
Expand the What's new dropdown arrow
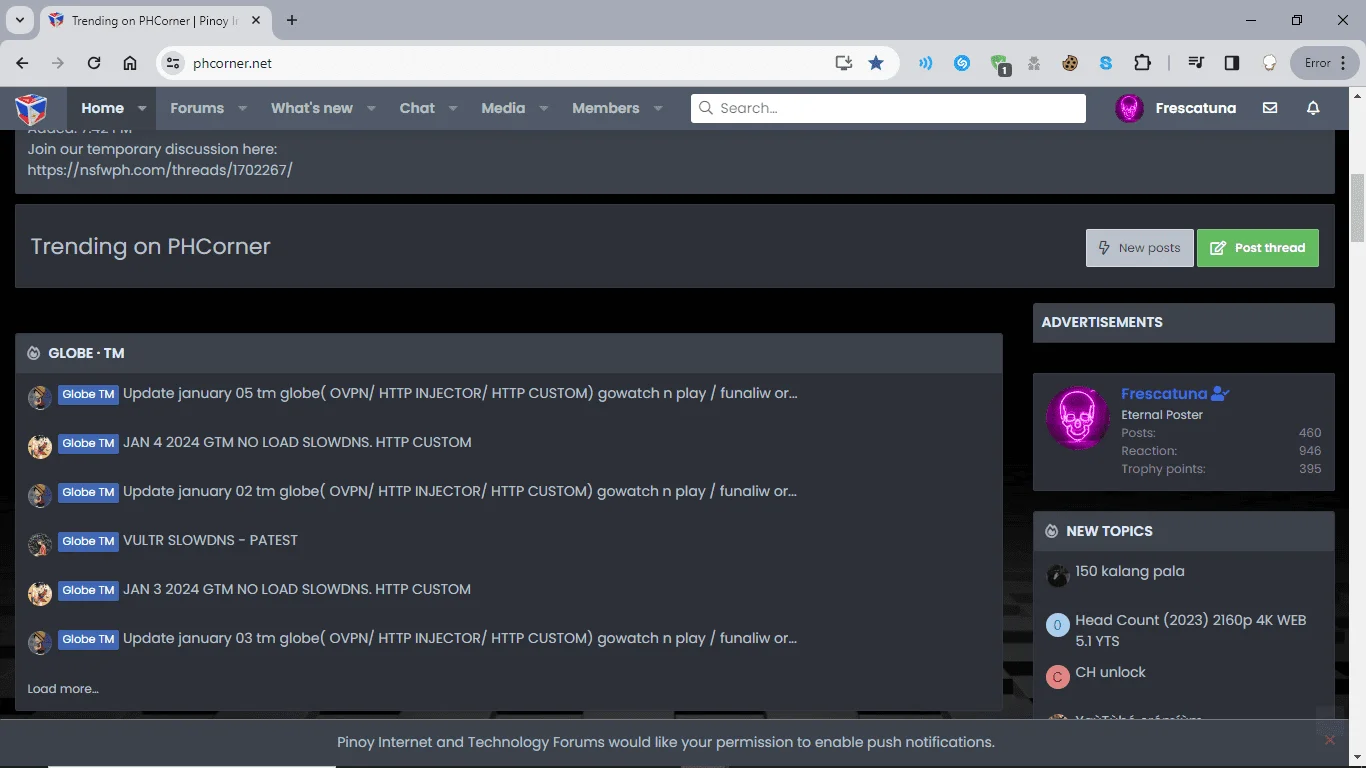point(371,108)
